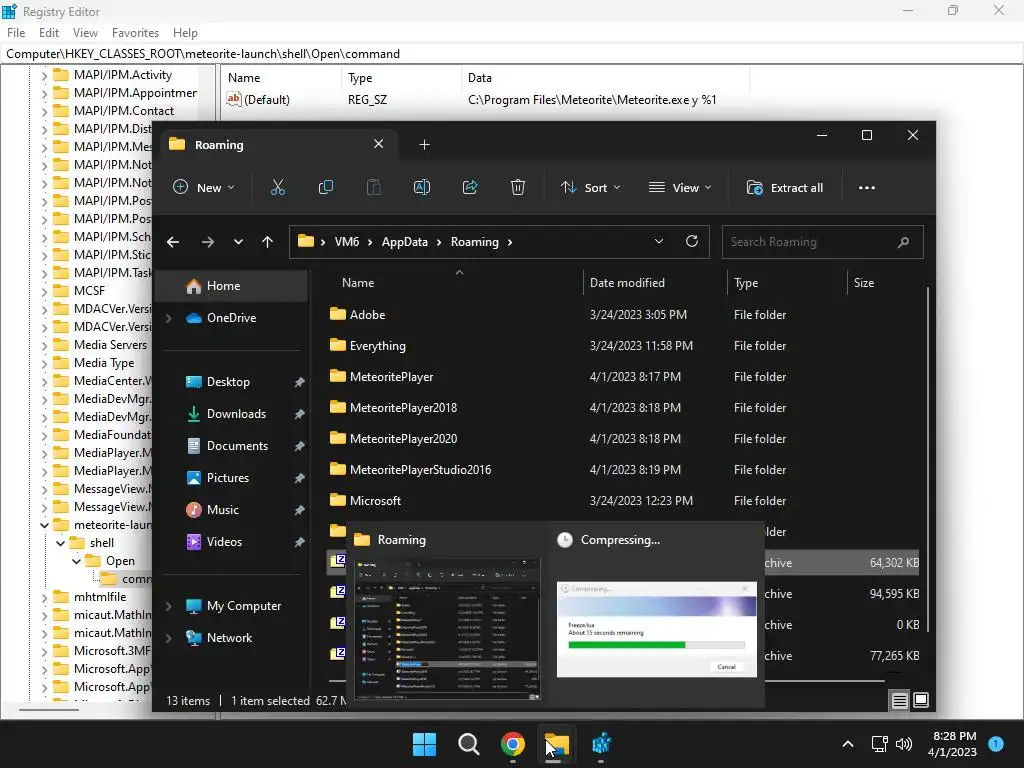1024x768 pixels.
Task: Select the (Default) registry value
Action: 259,100
